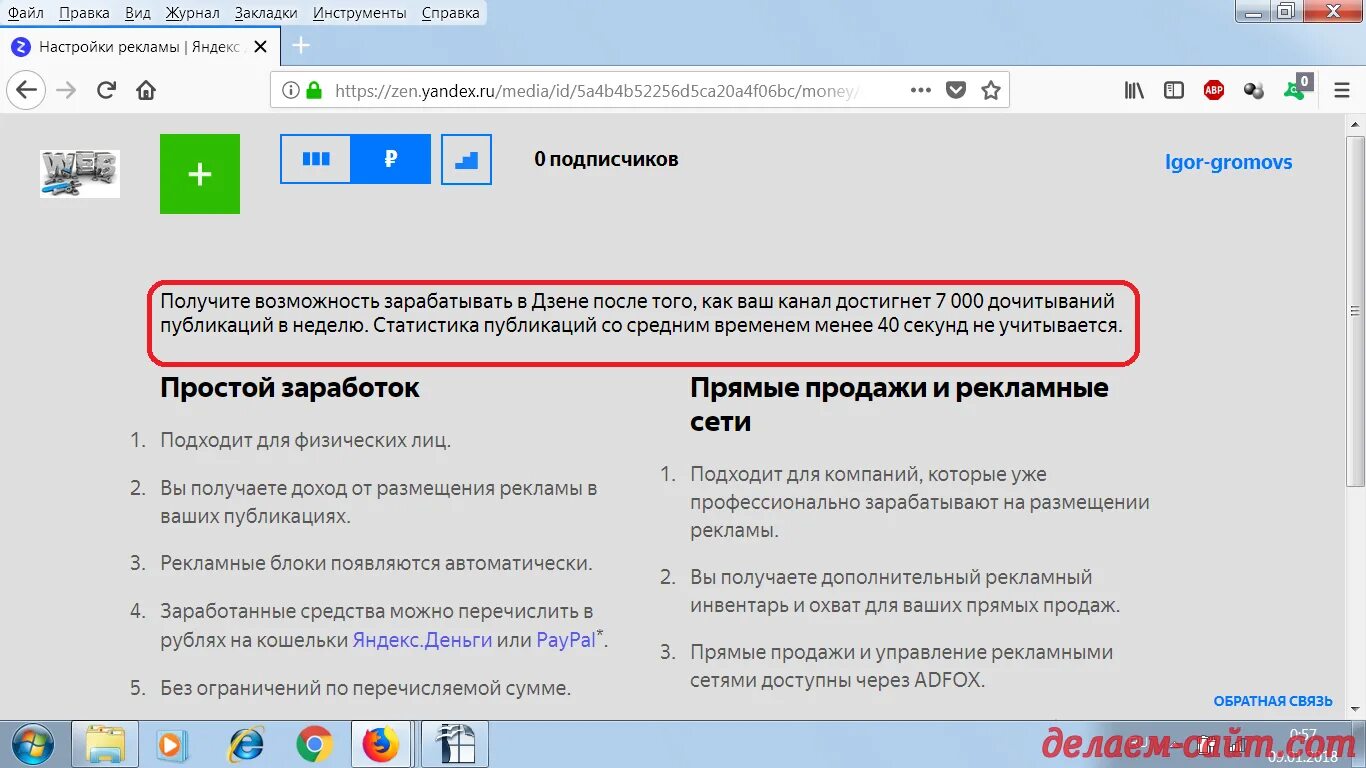
Task: Click the green padlock security icon
Action: (314, 90)
